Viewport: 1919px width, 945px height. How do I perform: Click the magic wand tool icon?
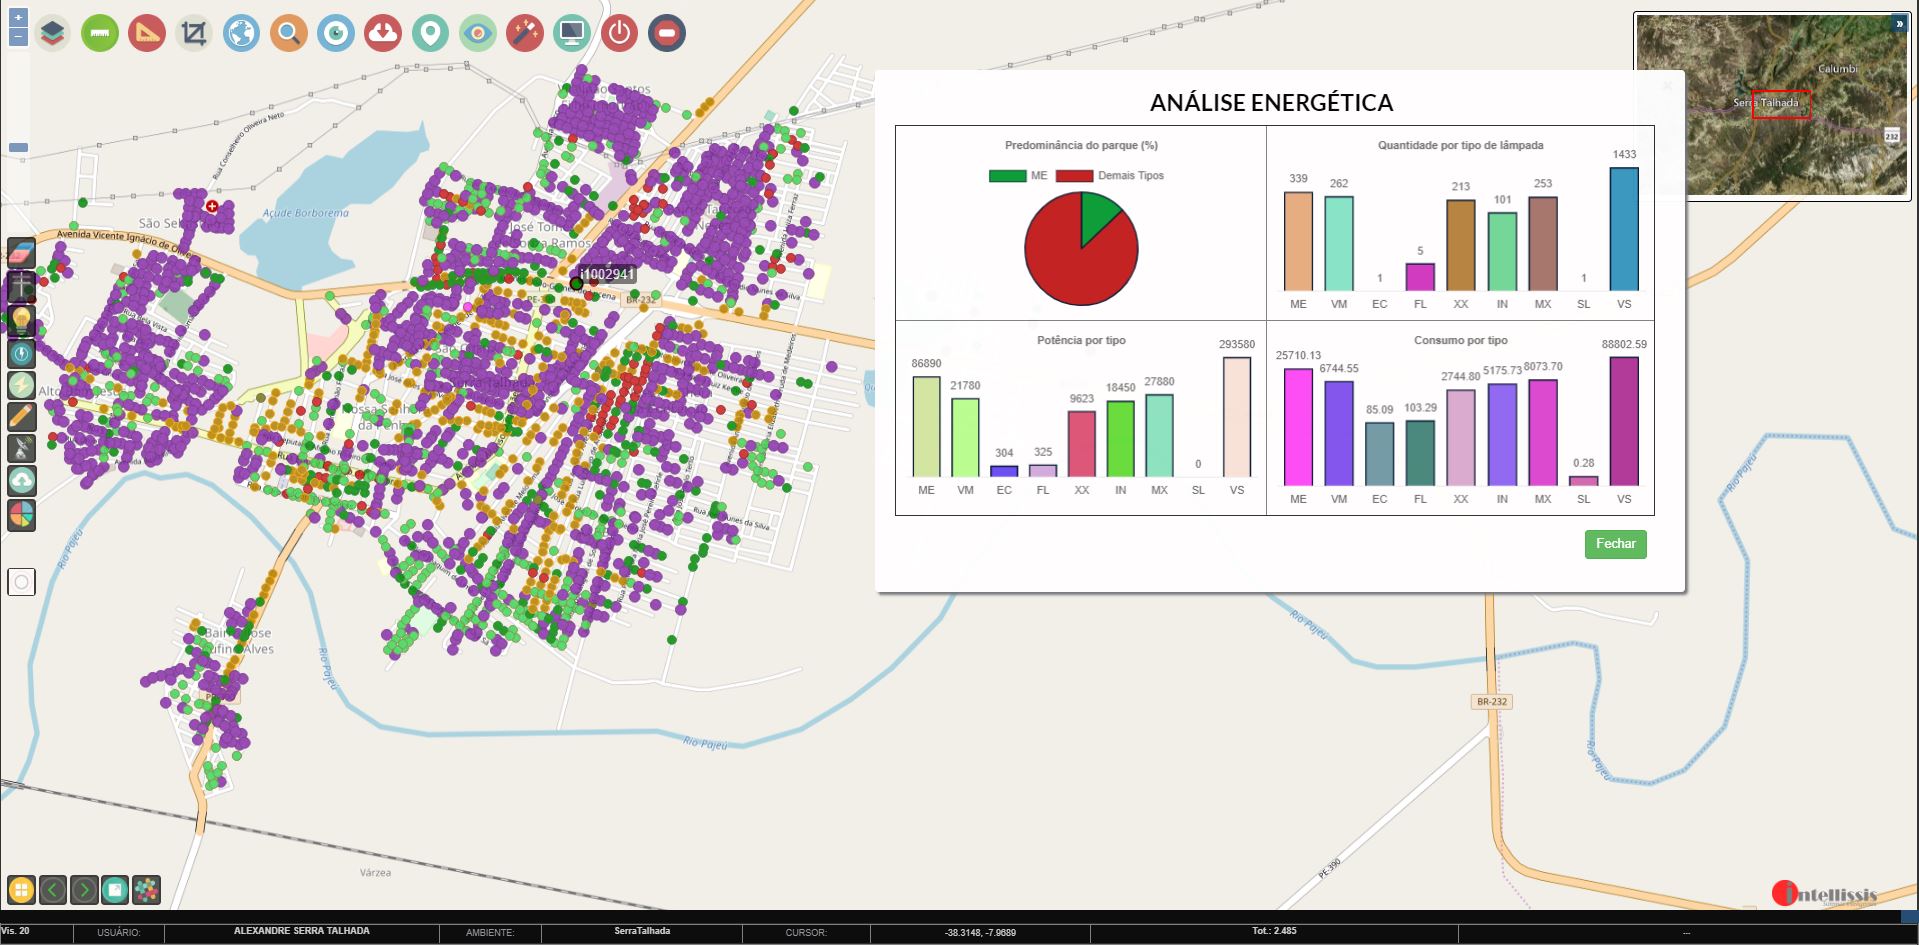click(x=524, y=33)
